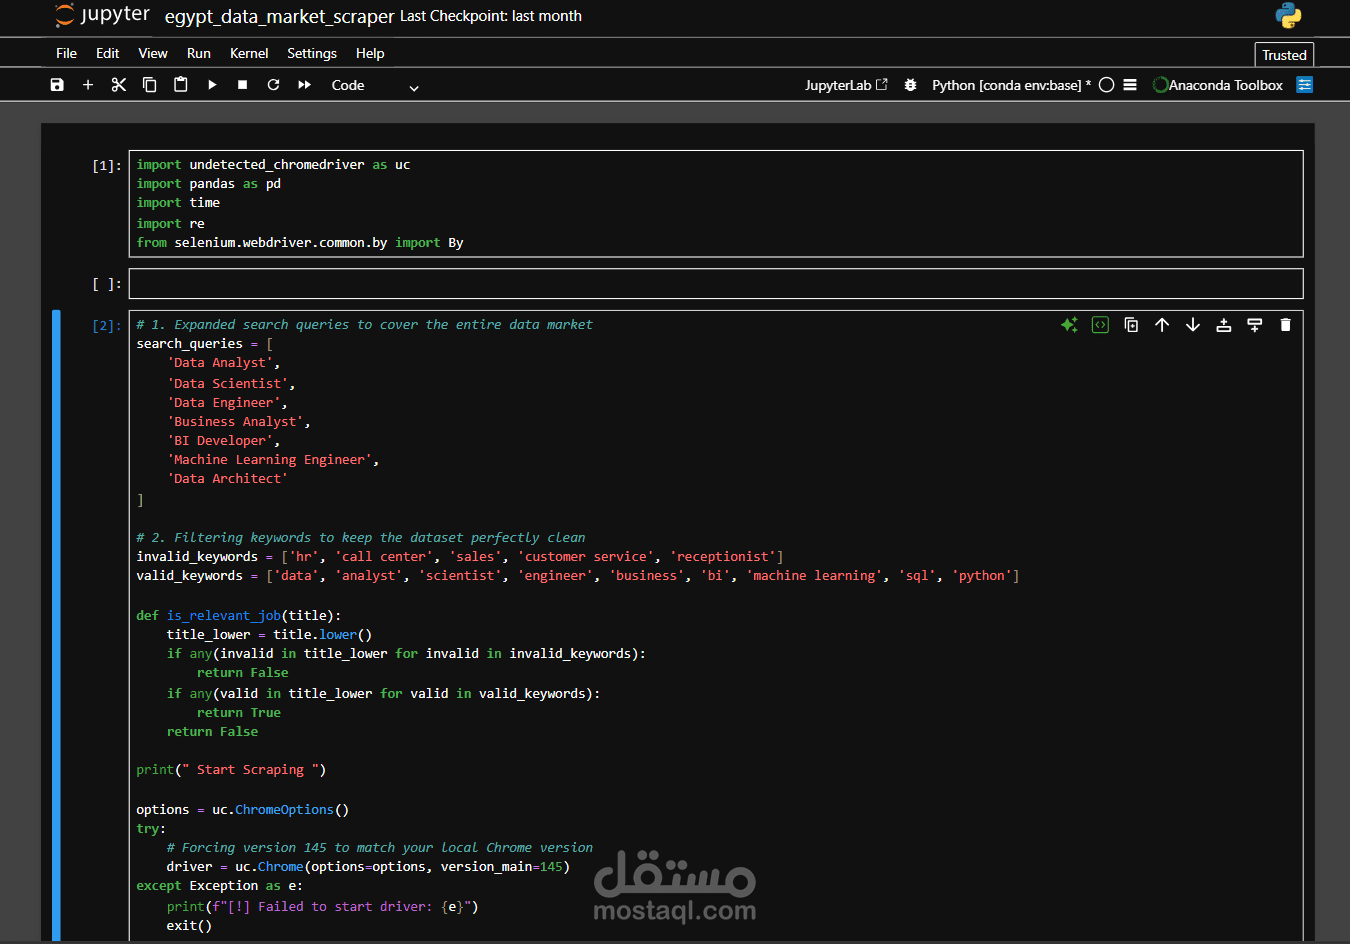1350x944 pixels.
Task: Open the Anaconda Toolbox
Action: click(x=1218, y=85)
